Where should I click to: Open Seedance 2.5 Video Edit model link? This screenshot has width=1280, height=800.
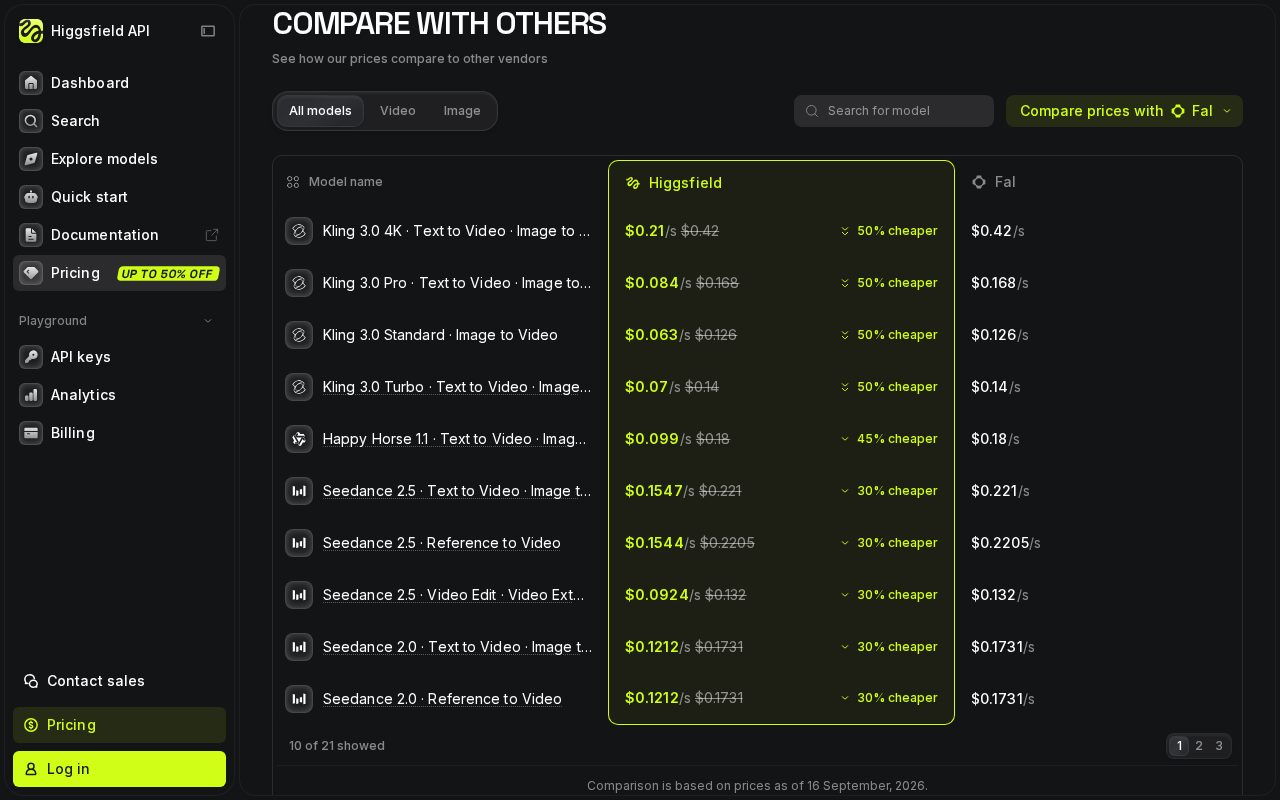(x=454, y=595)
